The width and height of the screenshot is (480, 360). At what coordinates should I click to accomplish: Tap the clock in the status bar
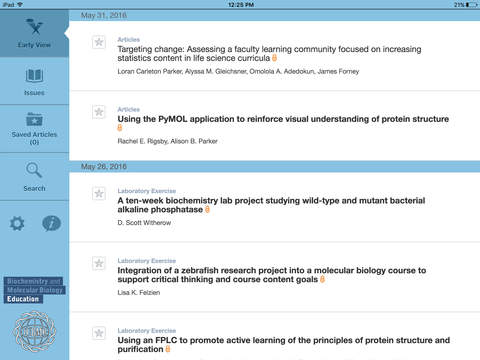pyautogui.click(x=241, y=5)
